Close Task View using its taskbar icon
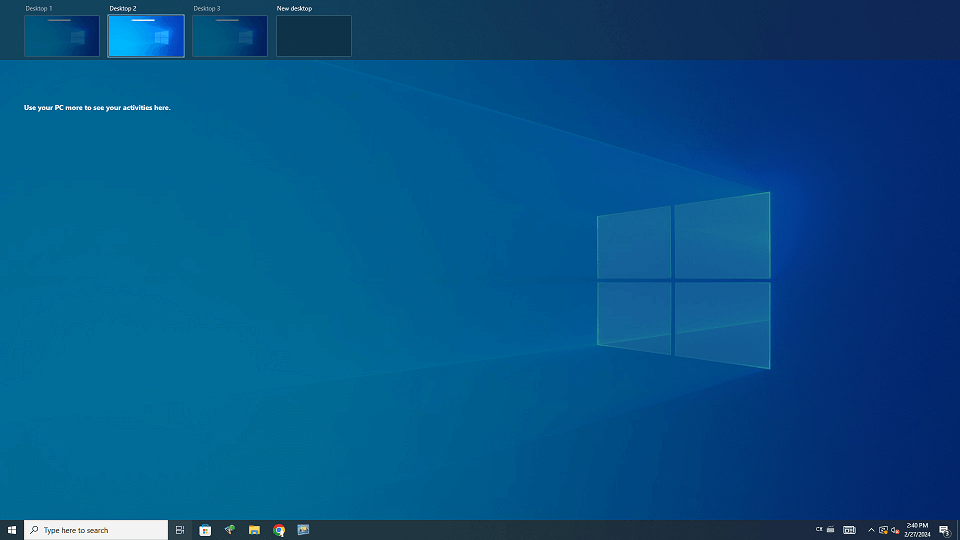960x540 pixels. pos(180,530)
